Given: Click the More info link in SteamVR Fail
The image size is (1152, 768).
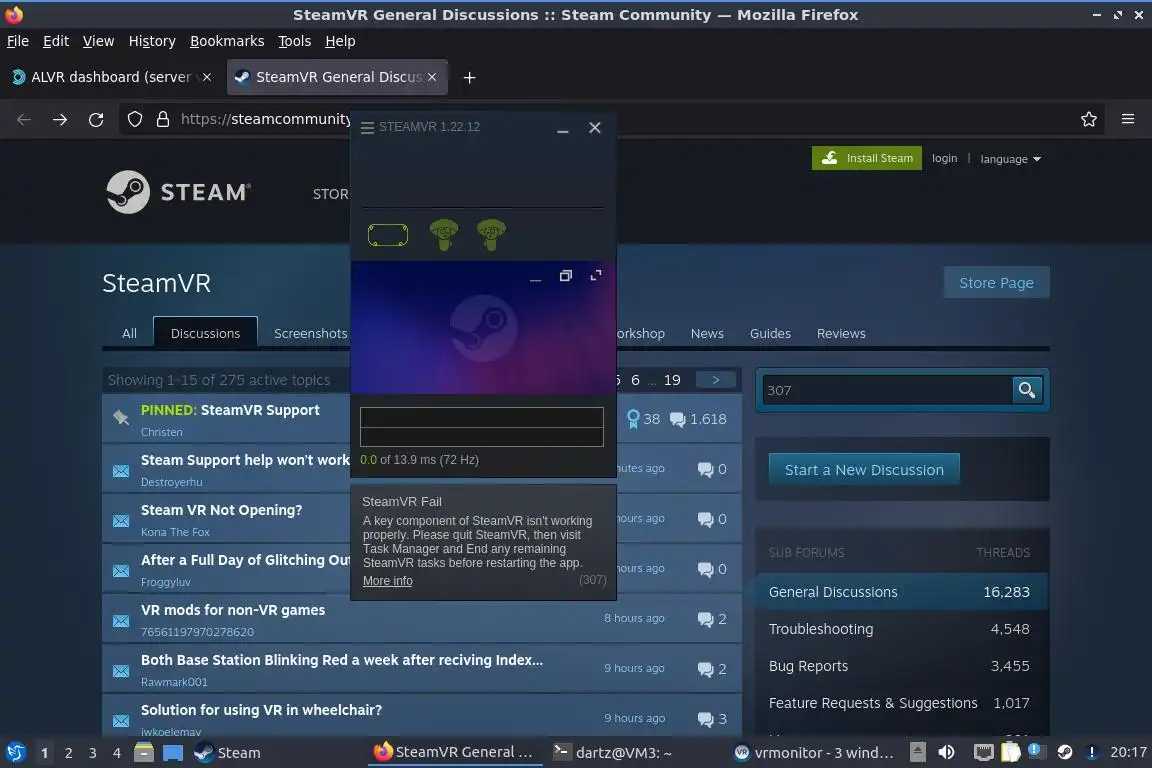Looking at the screenshot, I should click(387, 581).
